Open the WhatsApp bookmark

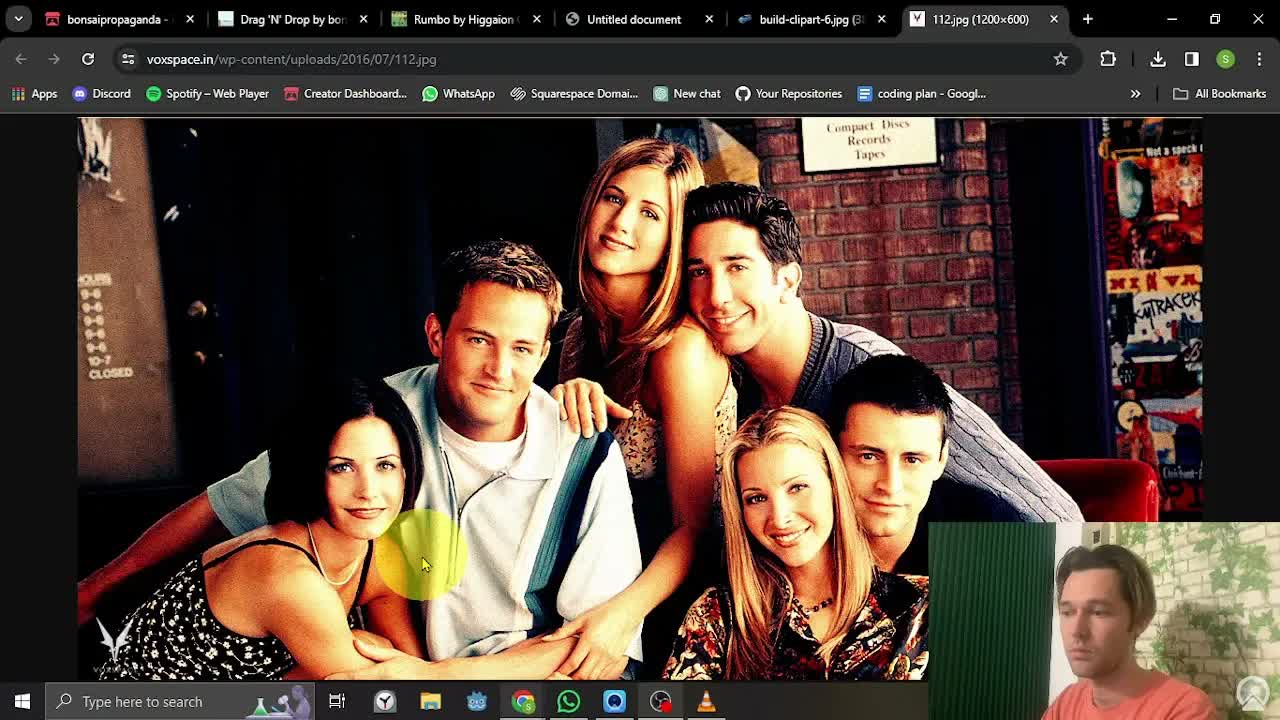[458, 93]
